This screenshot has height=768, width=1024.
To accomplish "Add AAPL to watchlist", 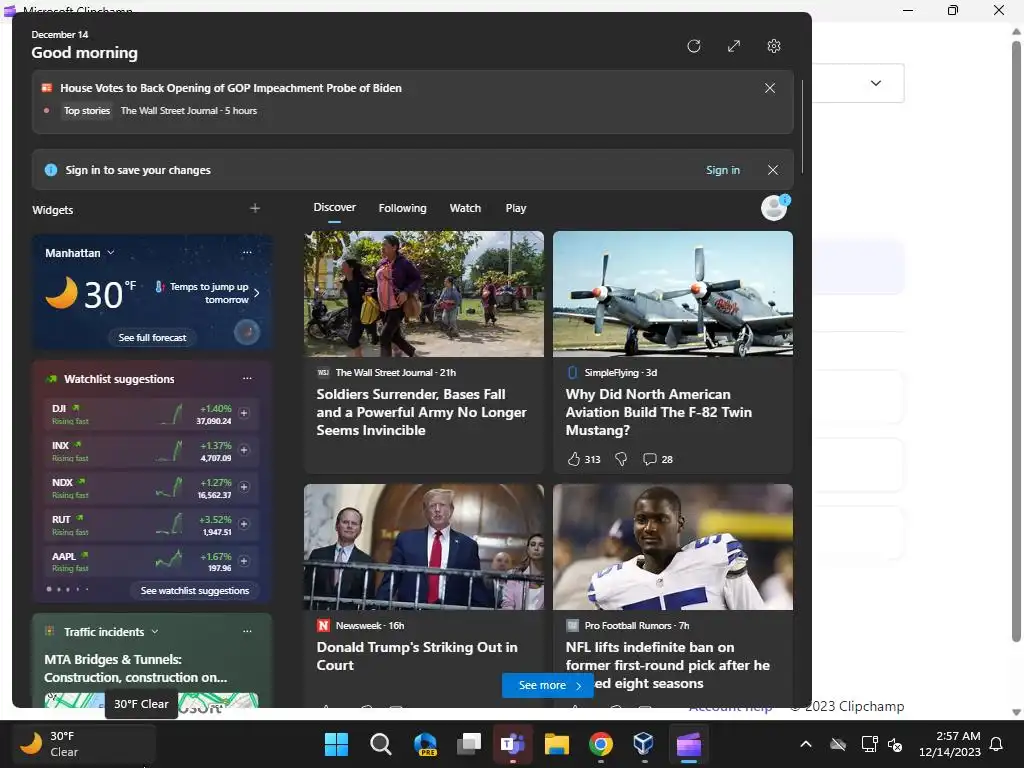I will coord(244,561).
